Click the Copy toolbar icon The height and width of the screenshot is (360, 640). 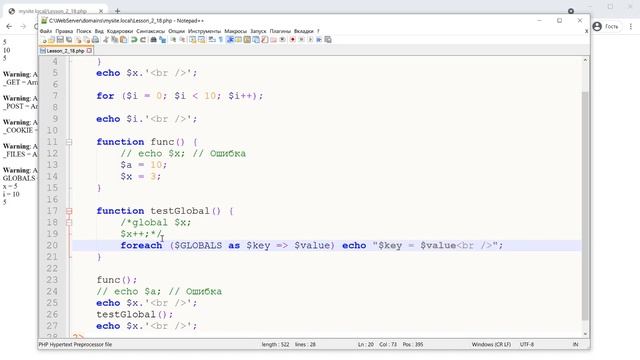(115, 40)
